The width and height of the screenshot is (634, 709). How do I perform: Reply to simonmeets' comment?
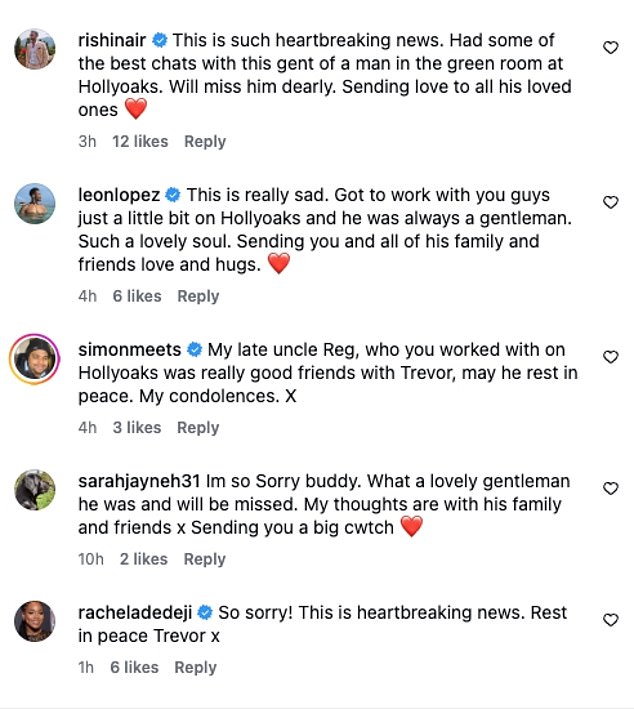[x=198, y=427]
